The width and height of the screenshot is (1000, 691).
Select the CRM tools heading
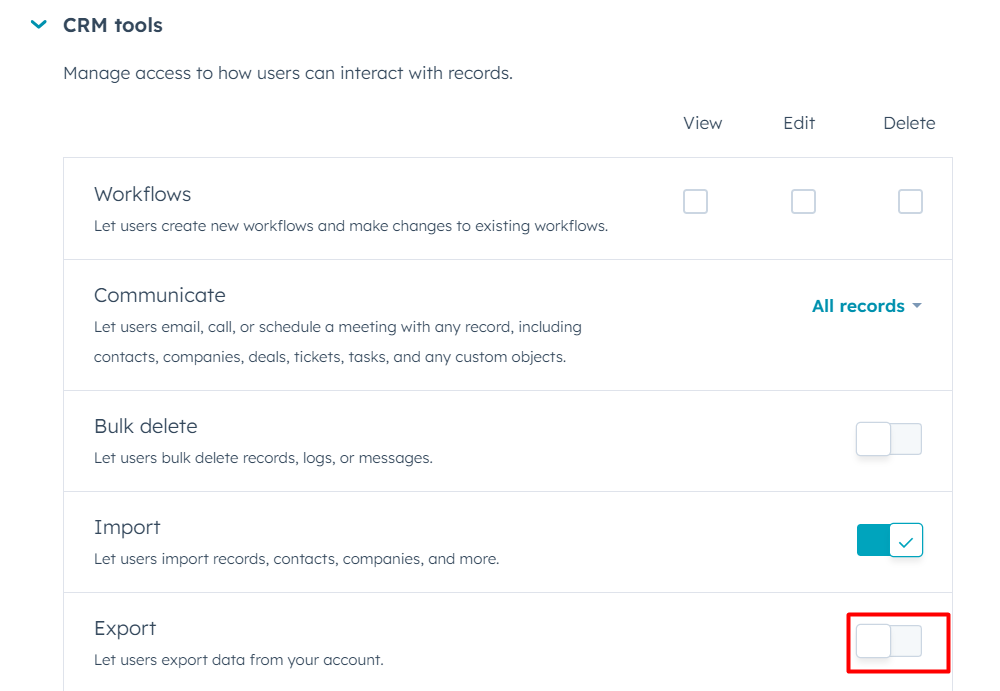click(112, 24)
